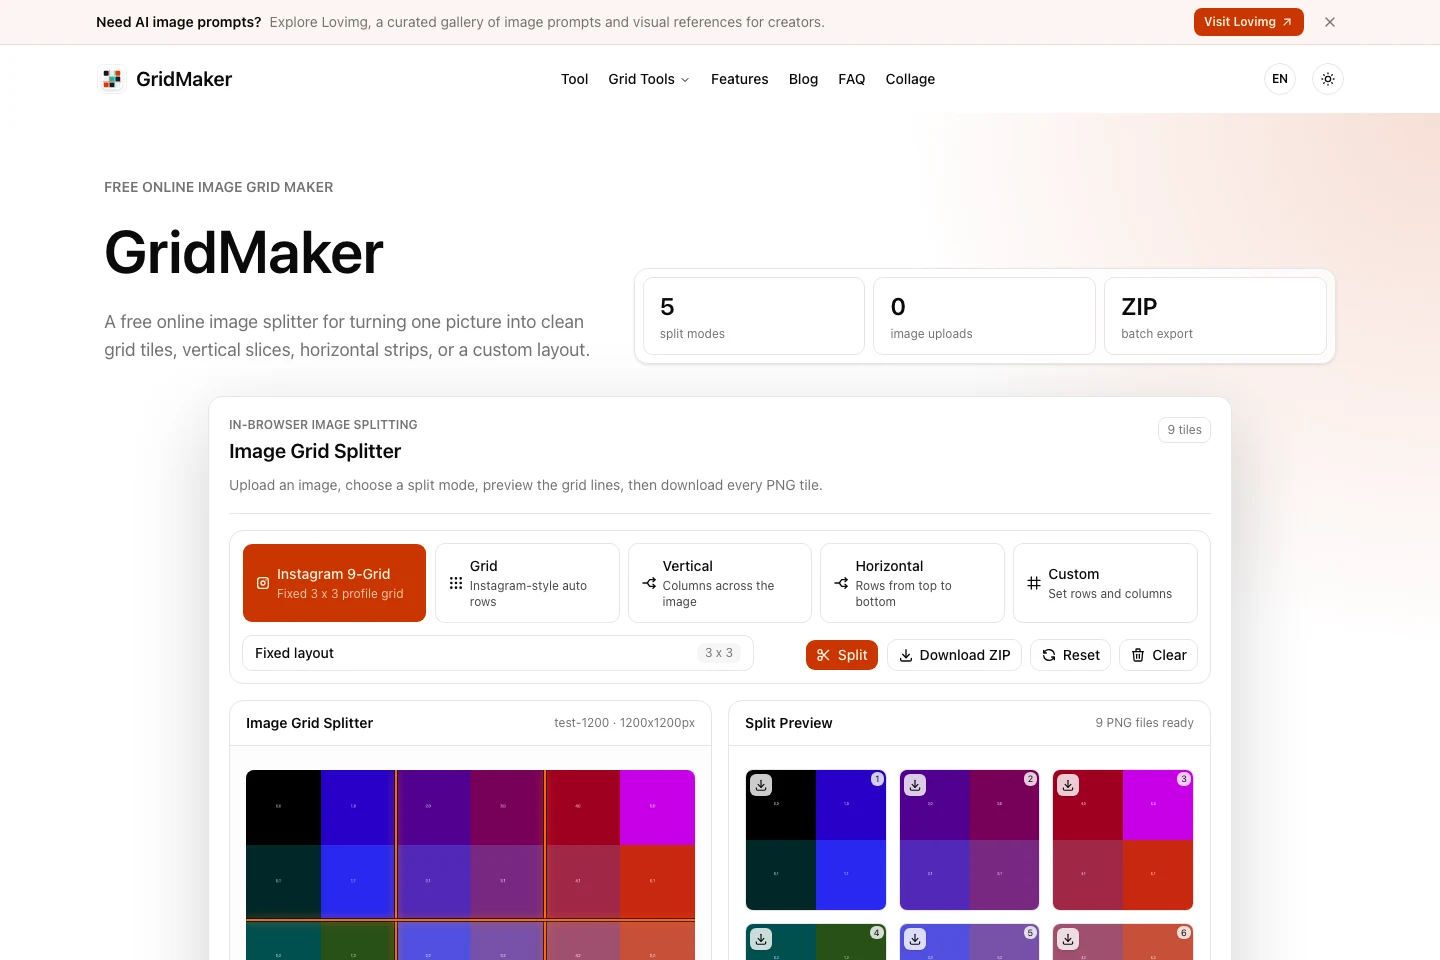Image resolution: width=1440 pixels, height=960 pixels.
Task: Click the 0 image uploads stat card
Action: (985, 316)
